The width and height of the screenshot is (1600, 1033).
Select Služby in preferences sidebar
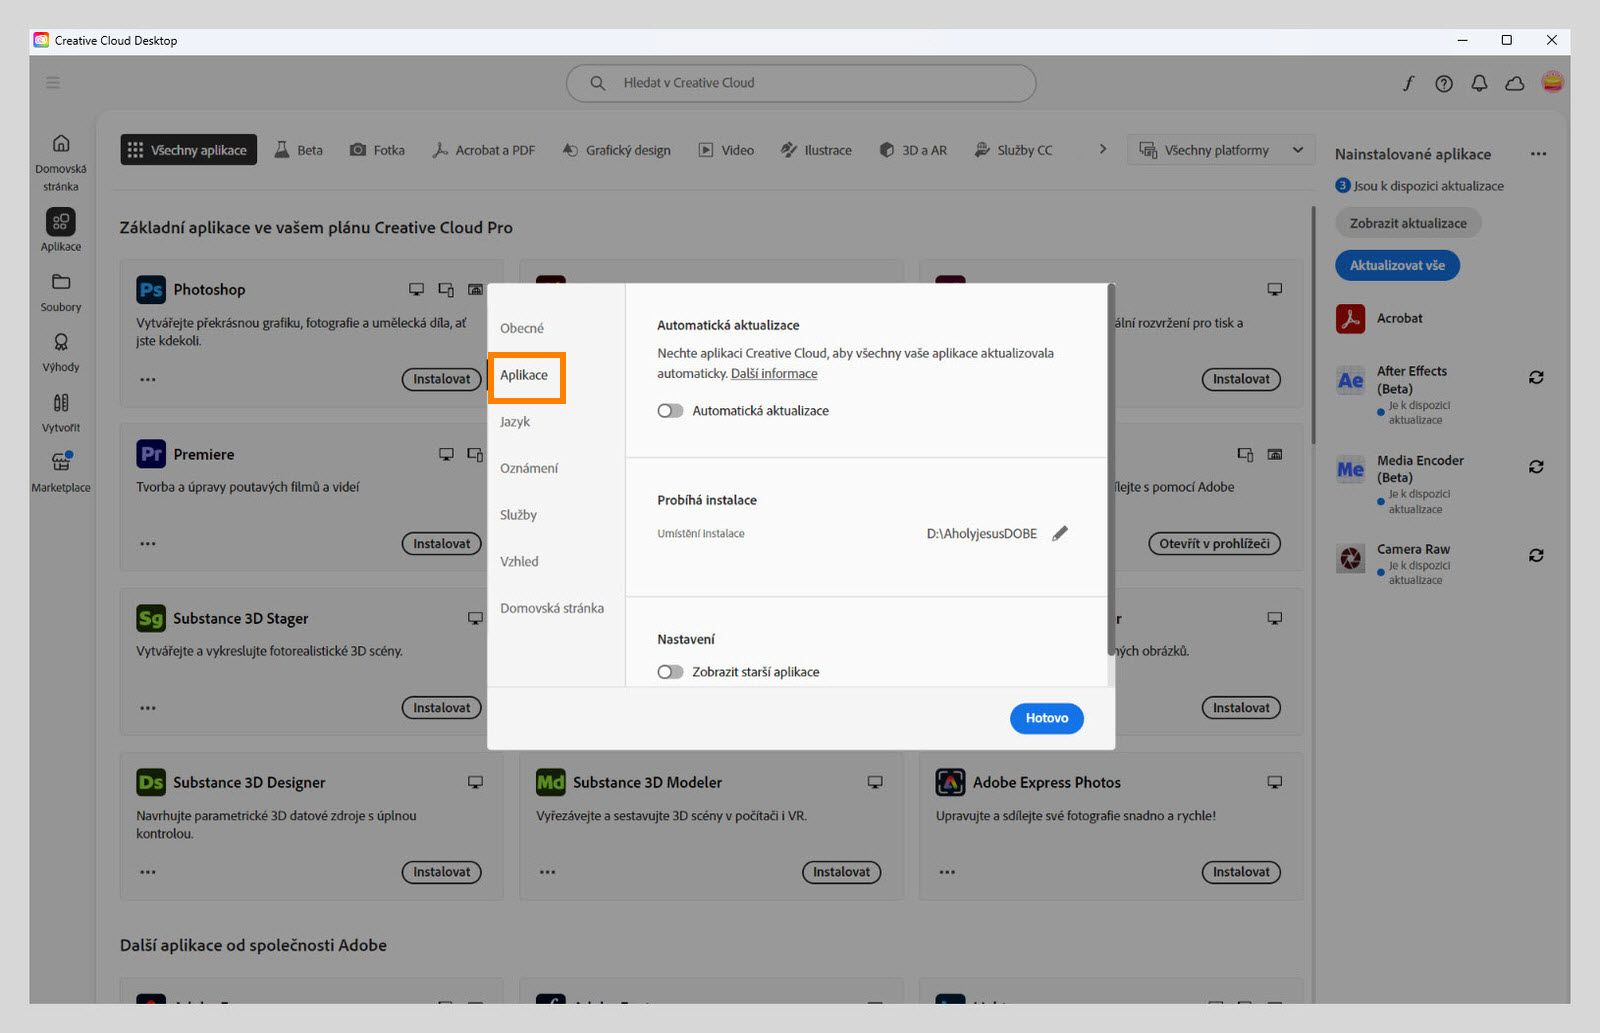point(518,515)
